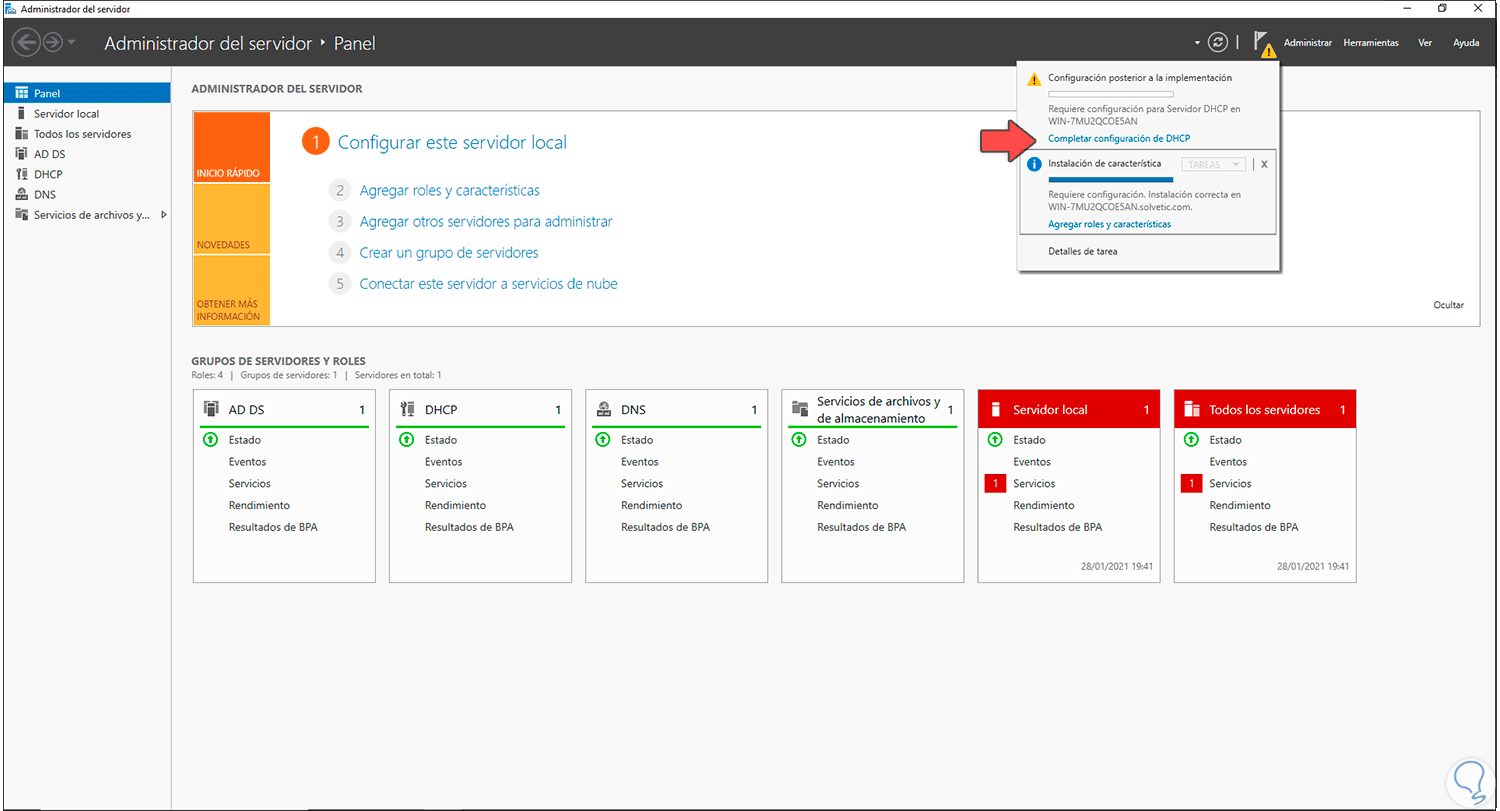Click the yellow warning icon in notification

(1034, 78)
